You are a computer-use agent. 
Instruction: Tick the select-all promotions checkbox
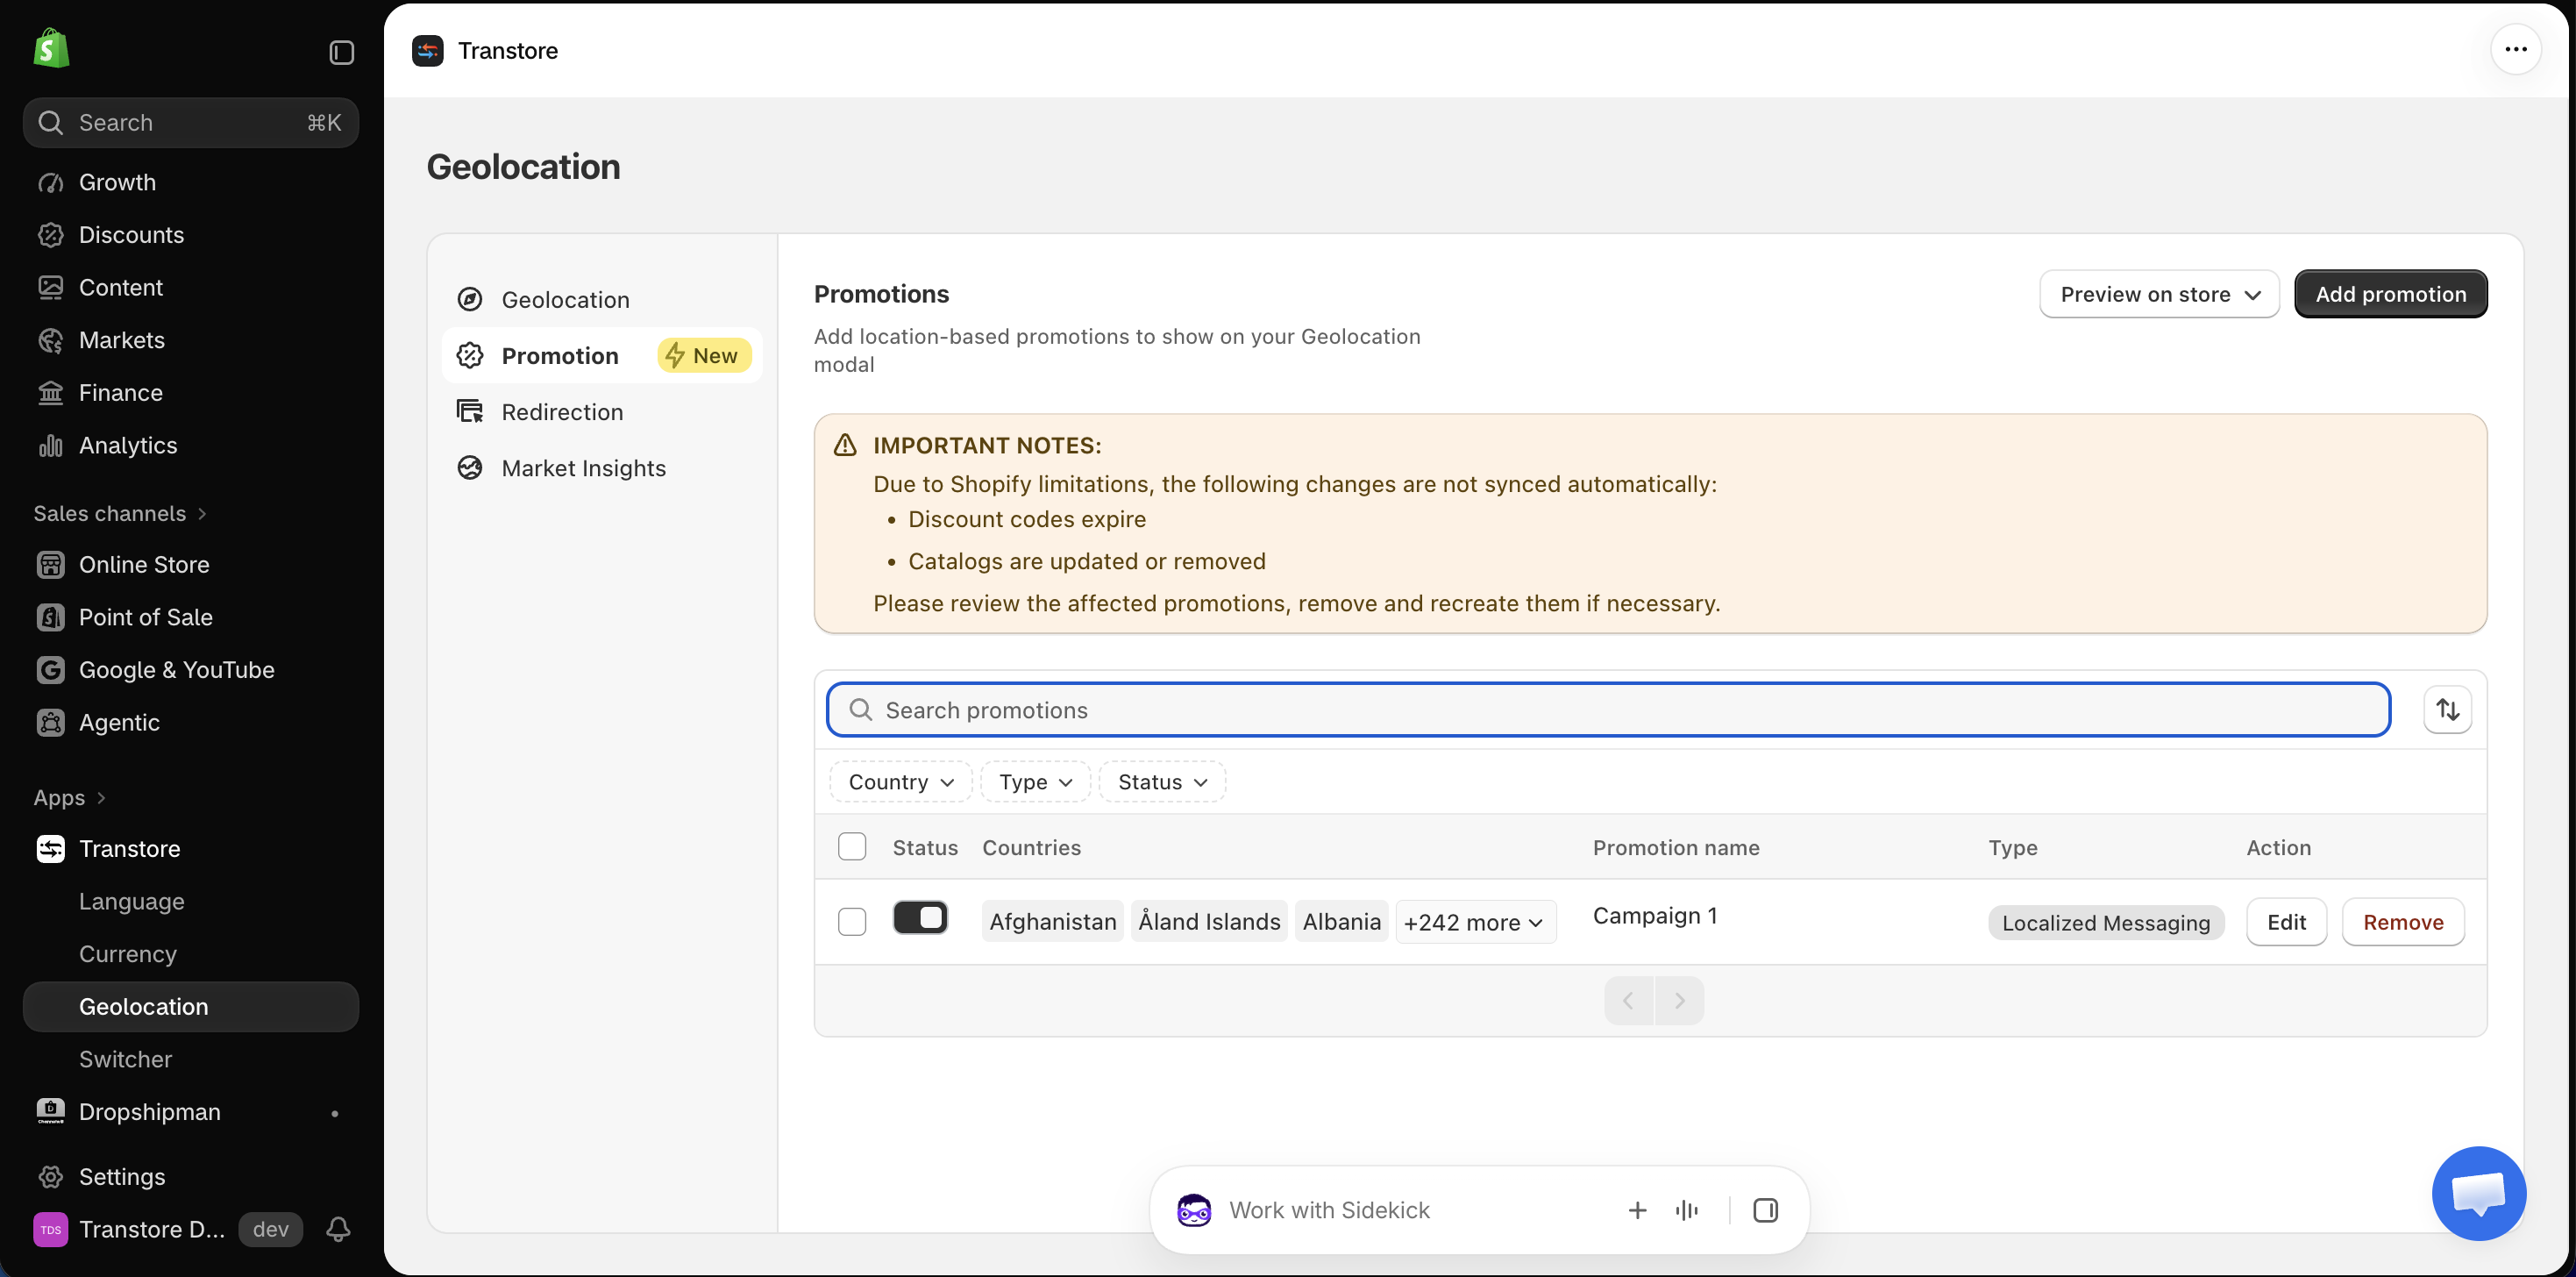pyautogui.click(x=852, y=846)
